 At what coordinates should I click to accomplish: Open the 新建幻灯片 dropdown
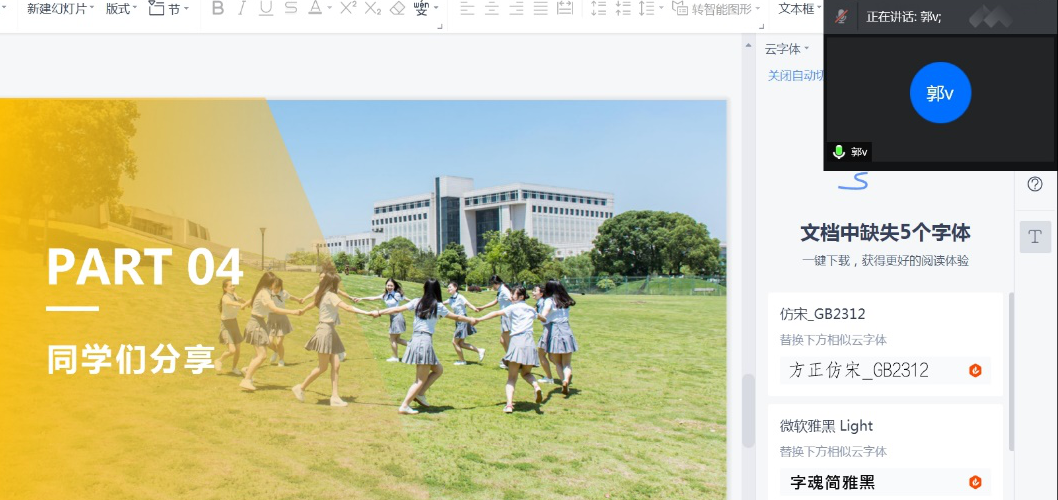(x=60, y=9)
